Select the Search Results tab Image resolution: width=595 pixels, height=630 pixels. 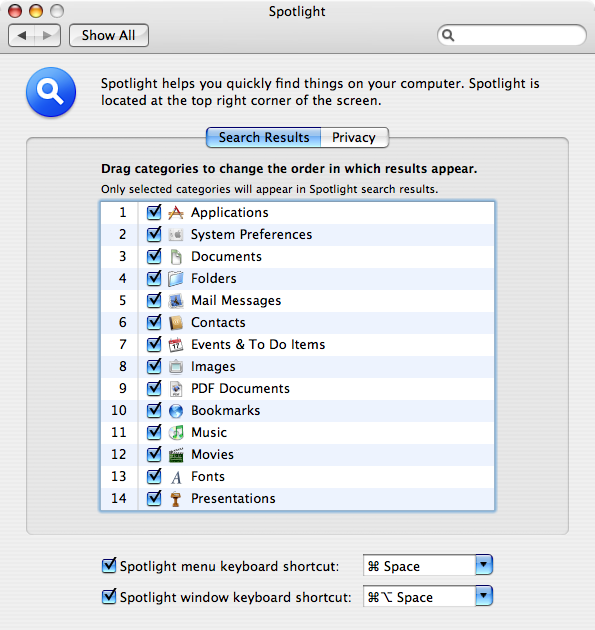pos(264,137)
